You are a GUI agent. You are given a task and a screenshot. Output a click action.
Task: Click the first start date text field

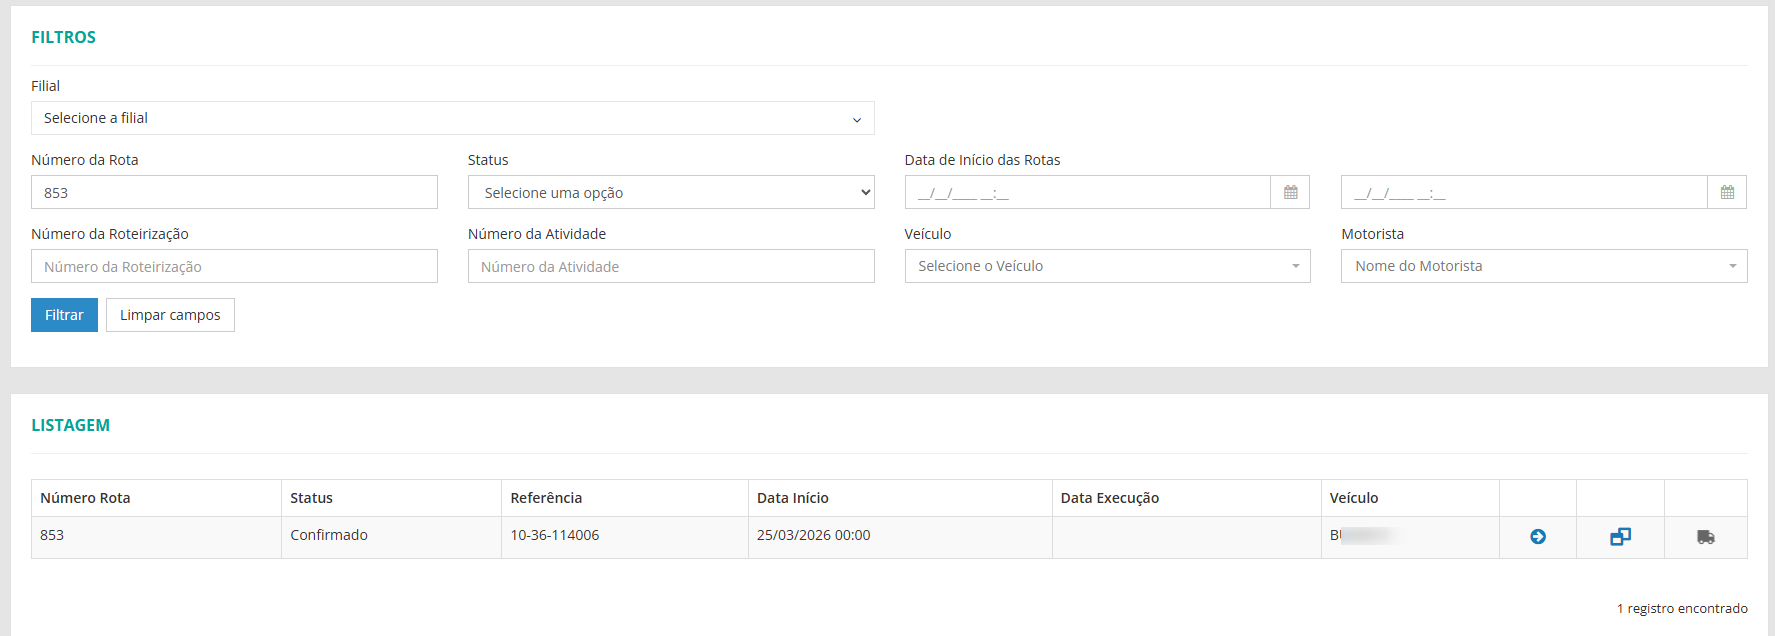[1087, 192]
